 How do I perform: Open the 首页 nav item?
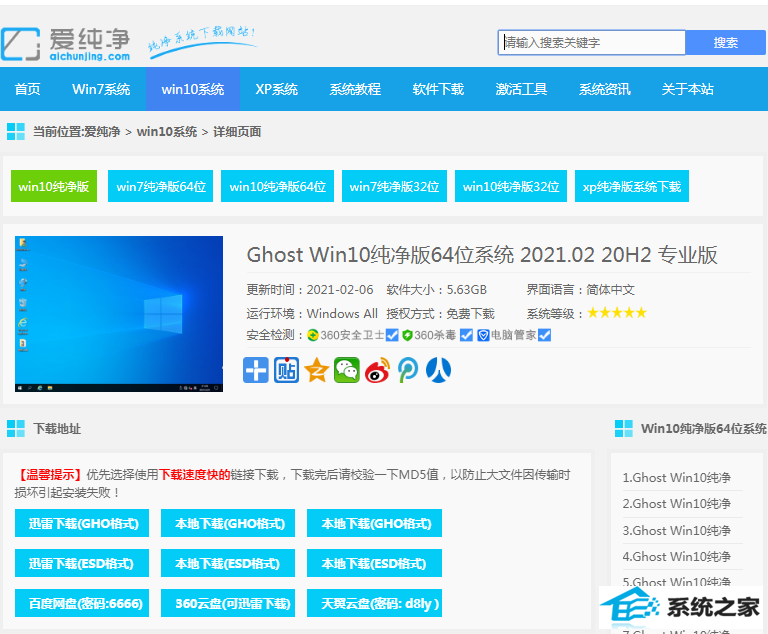(x=27, y=89)
